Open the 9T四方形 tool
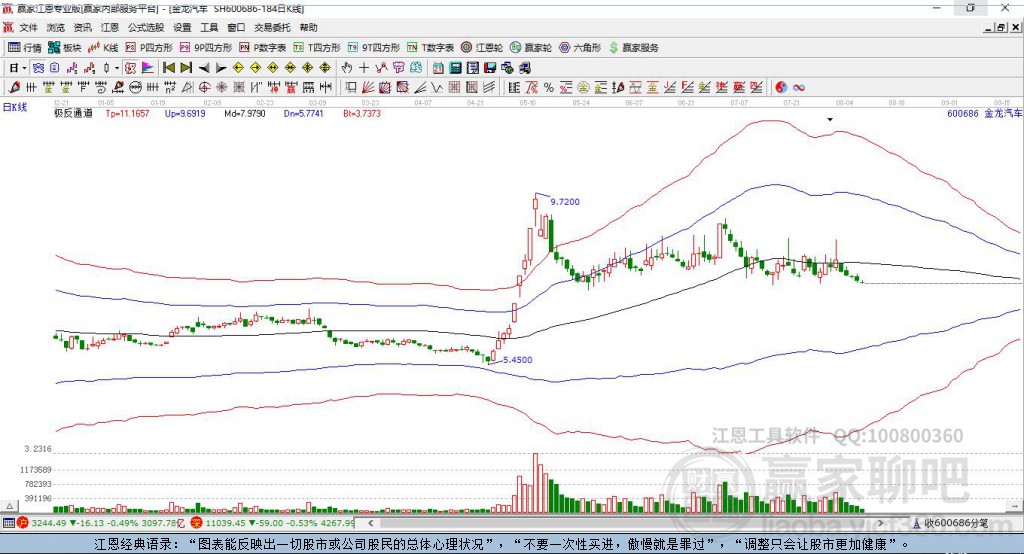The width and height of the screenshot is (1024, 554). pos(373,48)
